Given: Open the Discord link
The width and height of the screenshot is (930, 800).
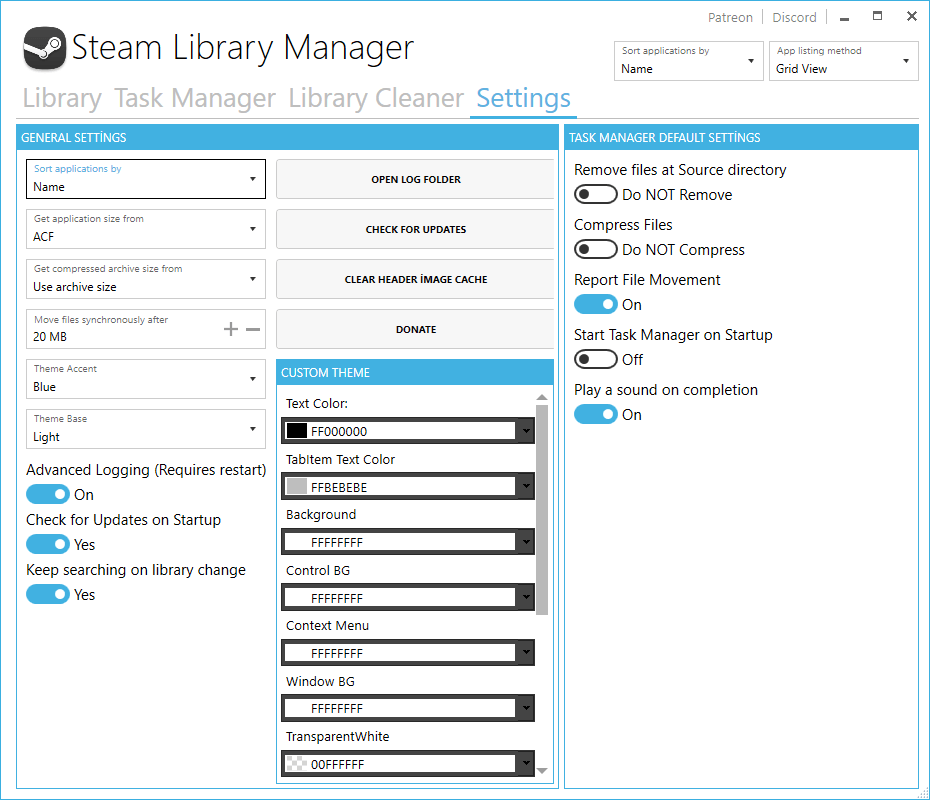Looking at the screenshot, I should (794, 18).
